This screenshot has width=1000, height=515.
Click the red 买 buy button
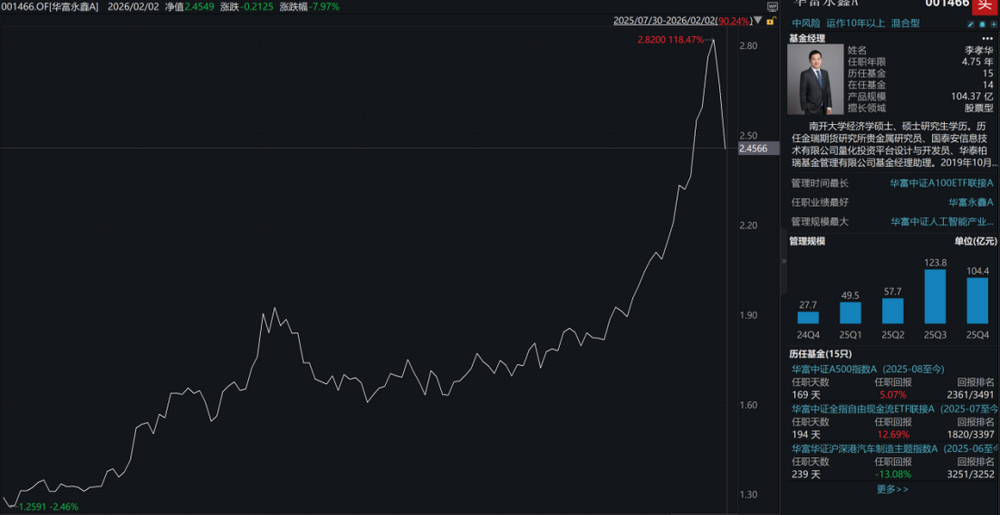[x=987, y=5]
